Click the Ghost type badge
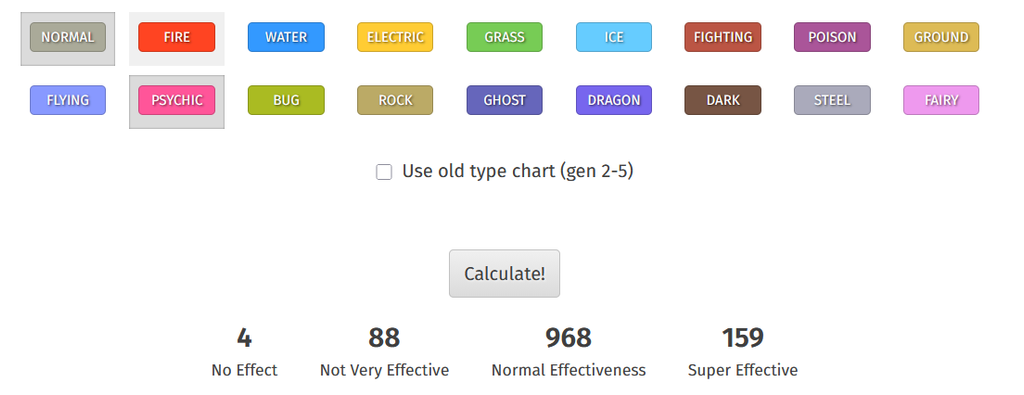The image size is (1024, 395). (504, 101)
